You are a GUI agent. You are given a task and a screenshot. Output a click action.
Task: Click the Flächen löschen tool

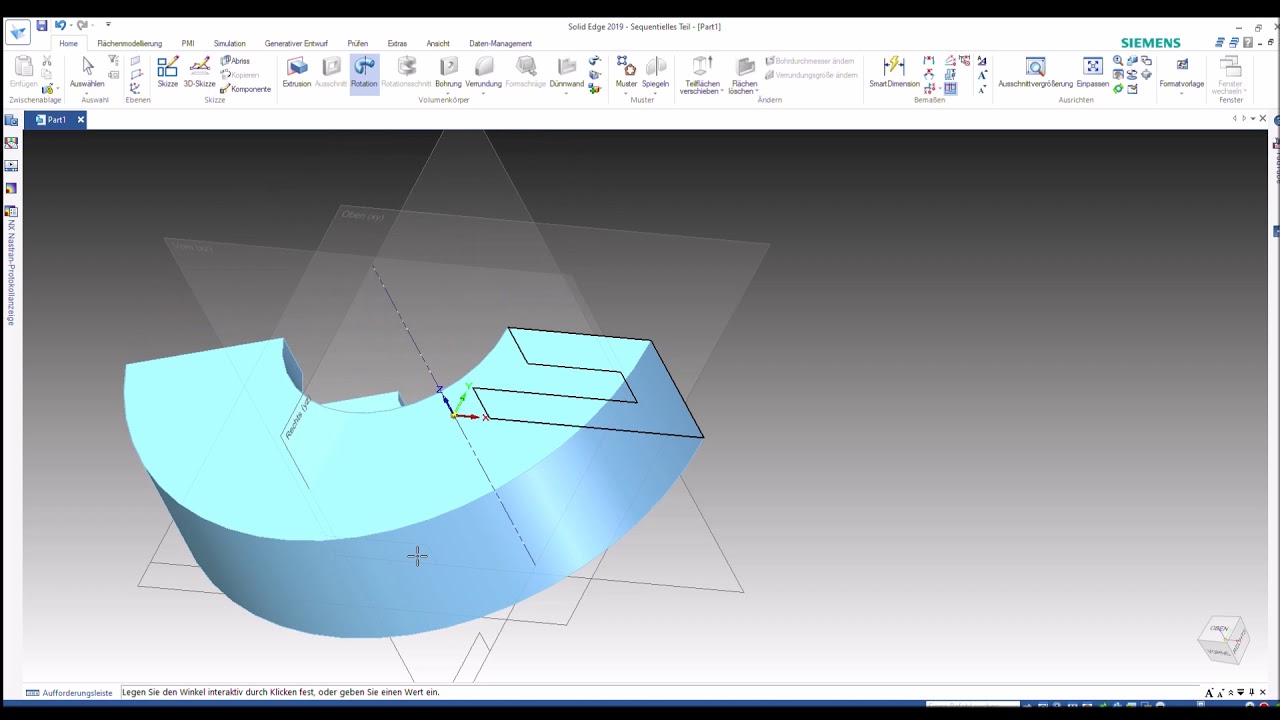(744, 75)
